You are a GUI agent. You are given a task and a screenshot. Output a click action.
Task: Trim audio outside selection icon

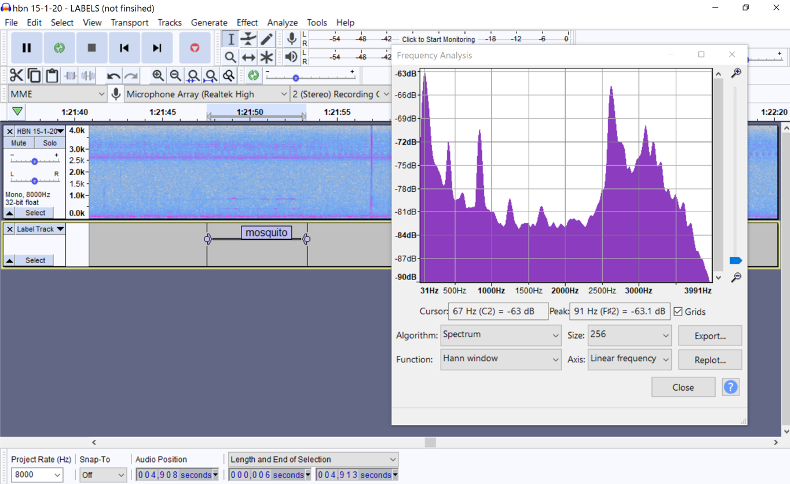tap(70, 76)
